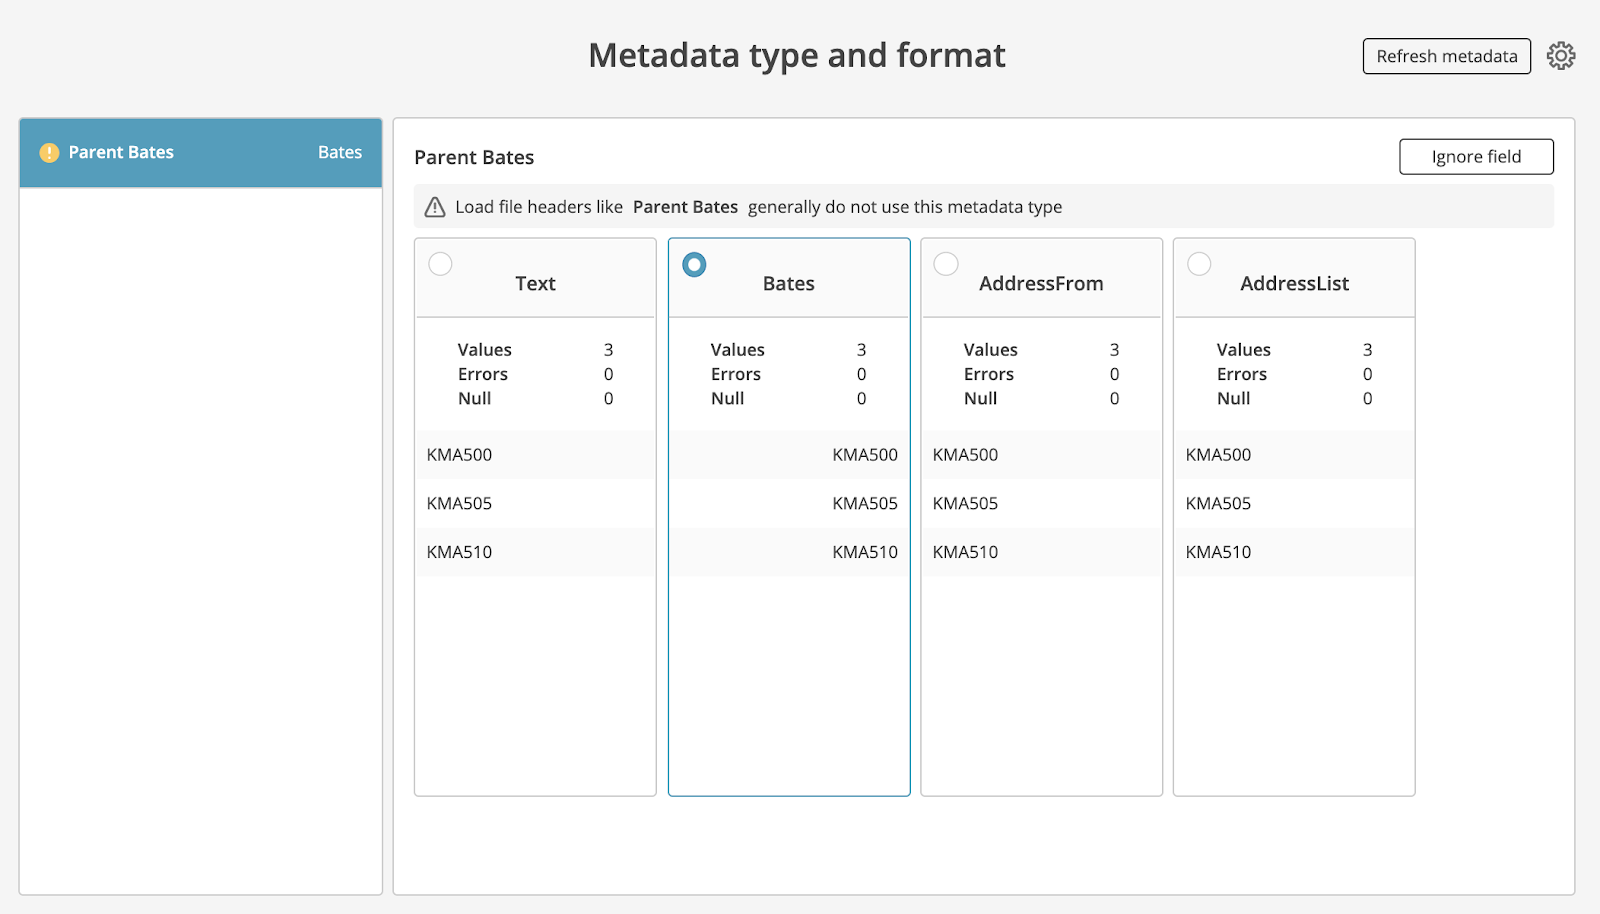Image resolution: width=1600 pixels, height=914 pixels.
Task: Click the Values count in the Text card
Action: pos(608,350)
